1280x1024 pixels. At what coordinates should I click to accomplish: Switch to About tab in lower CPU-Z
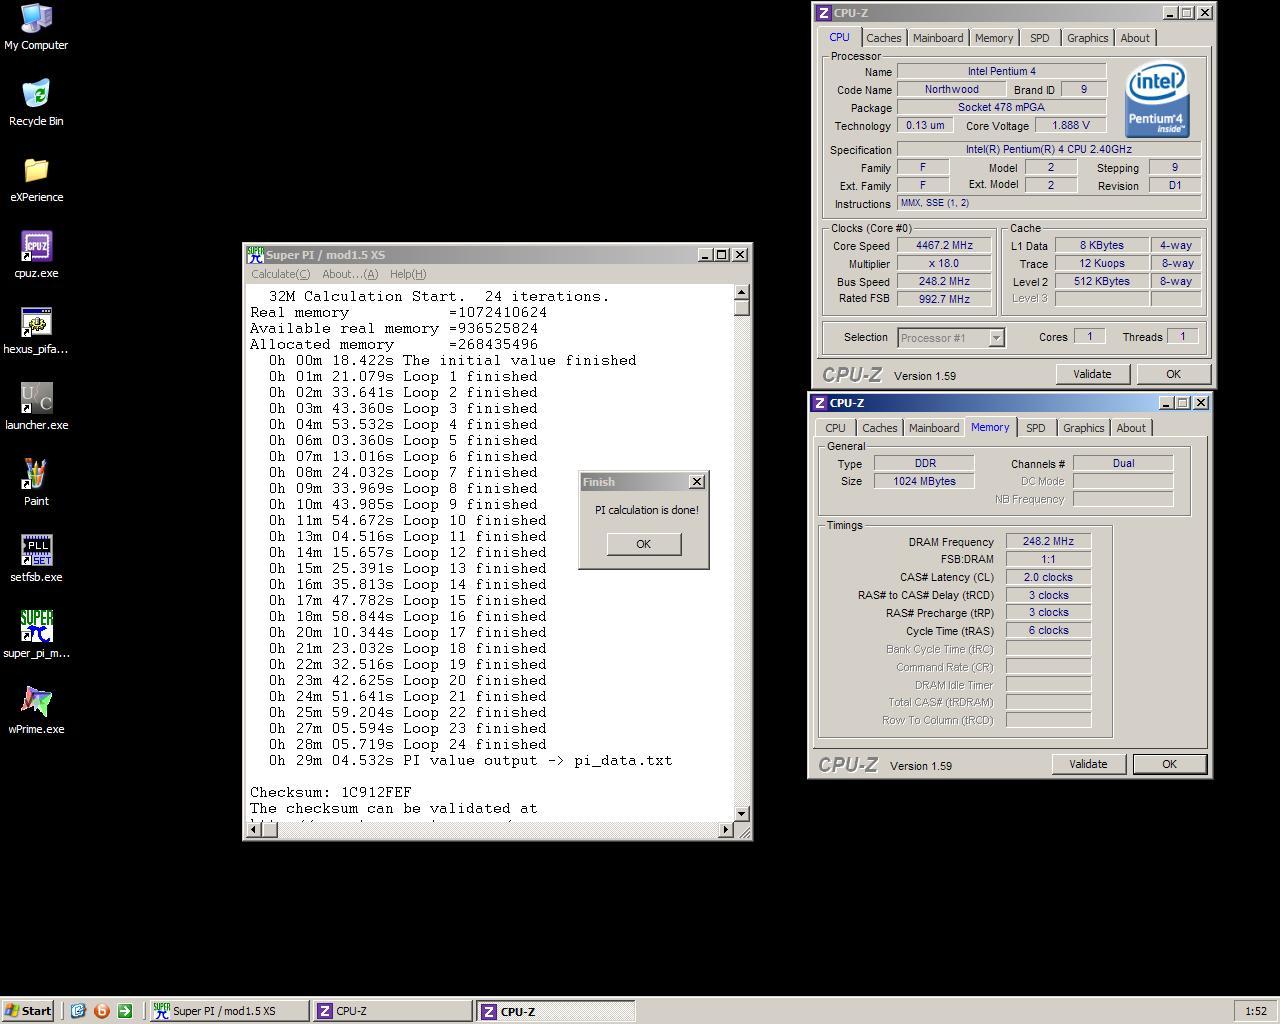(x=1131, y=428)
